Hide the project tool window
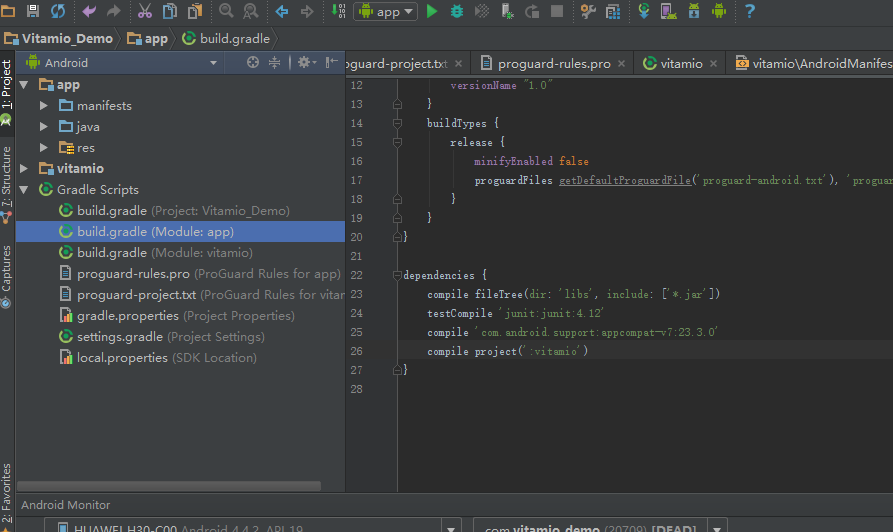The height and width of the screenshot is (532, 893). 331,63
